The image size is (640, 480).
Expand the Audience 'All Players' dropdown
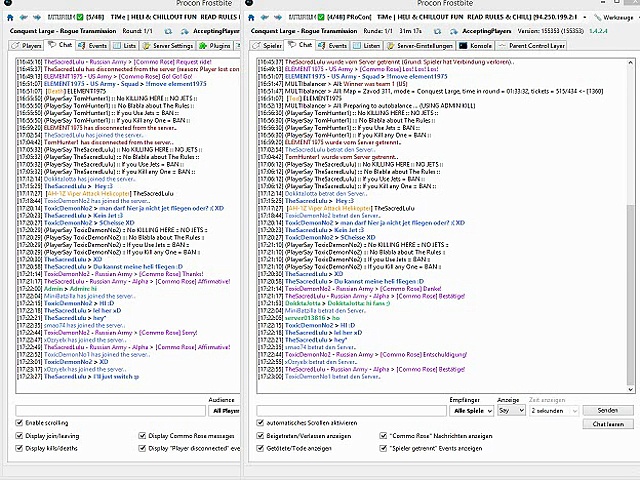pos(222,410)
